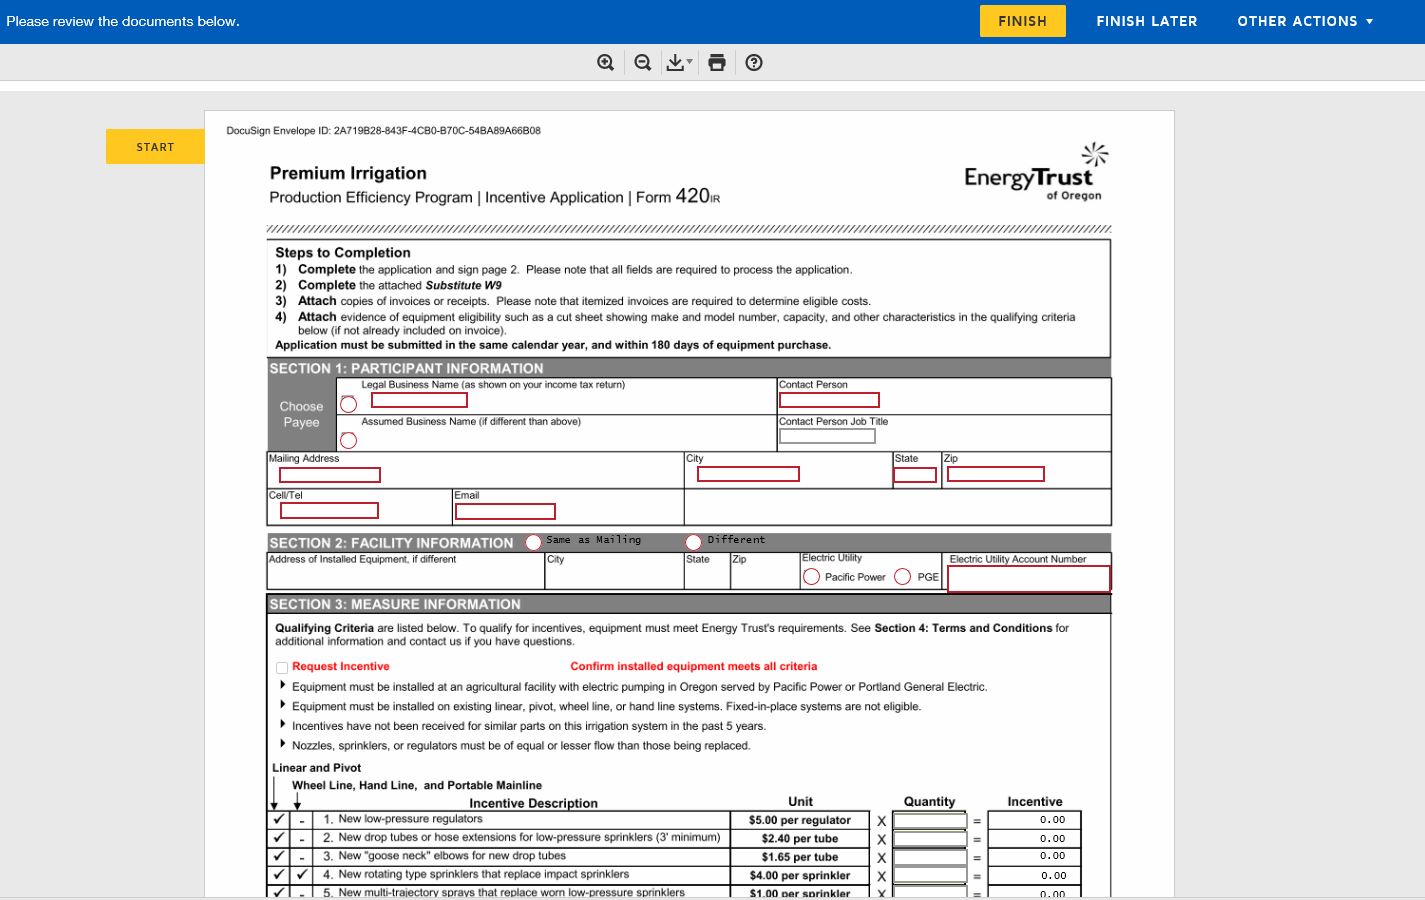The height and width of the screenshot is (900, 1425).
Task: Open the OTHER ACTIONS dropdown menu
Action: (x=1305, y=21)
